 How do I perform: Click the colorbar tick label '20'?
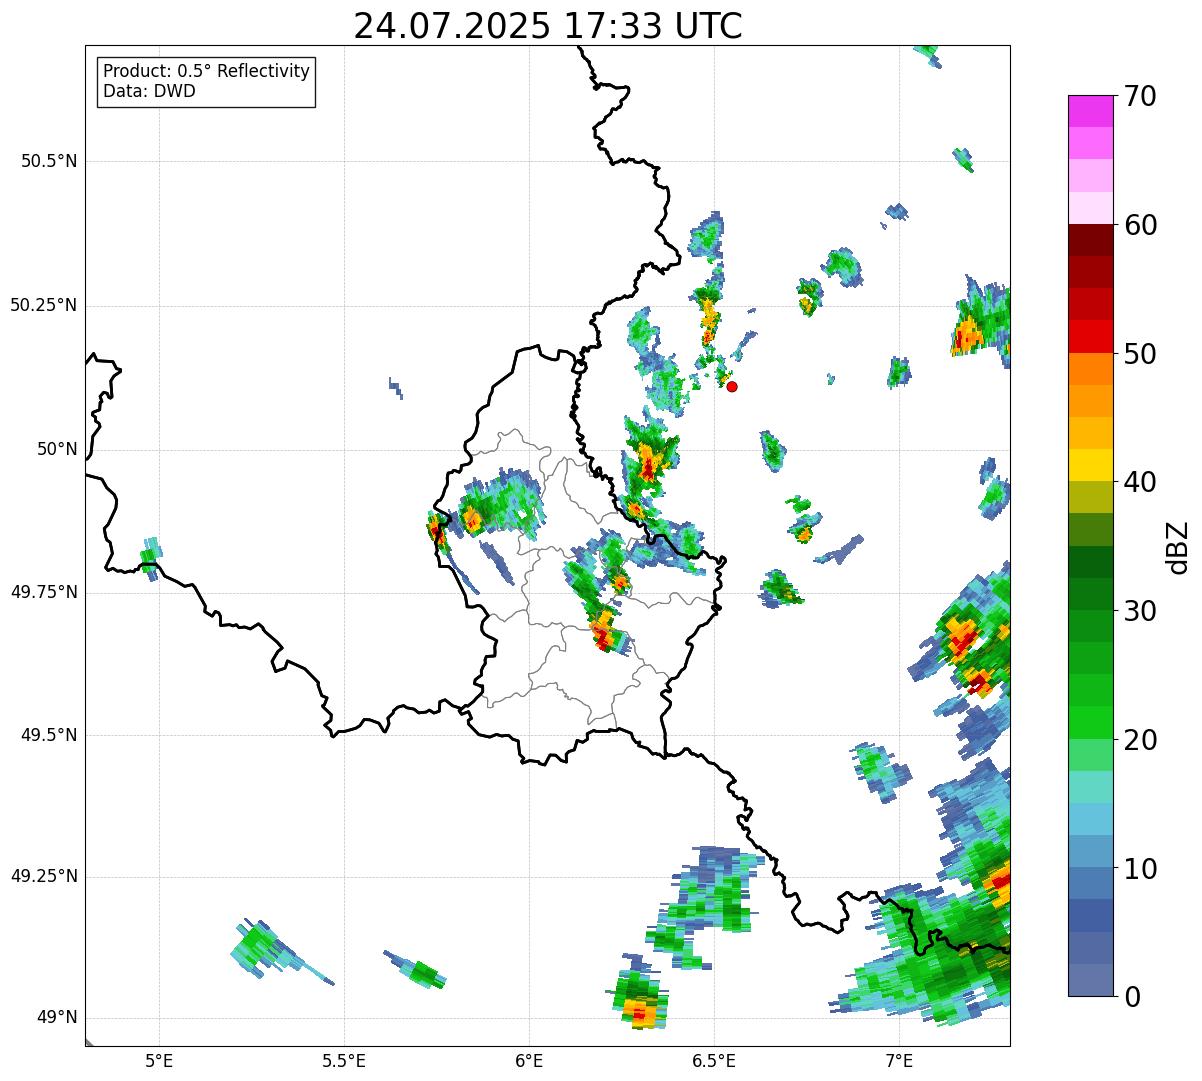[1140, 740]
